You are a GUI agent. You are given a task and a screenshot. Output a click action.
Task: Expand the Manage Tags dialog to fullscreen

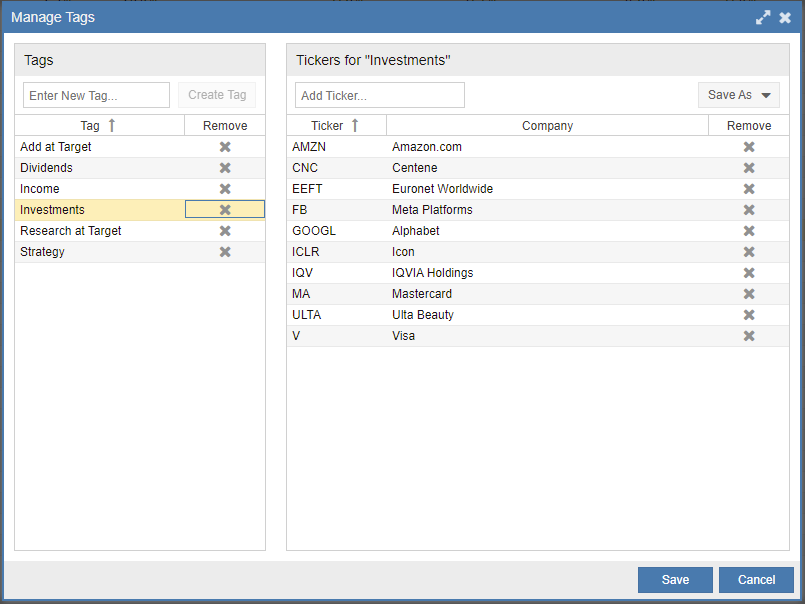tap(763, 17)
